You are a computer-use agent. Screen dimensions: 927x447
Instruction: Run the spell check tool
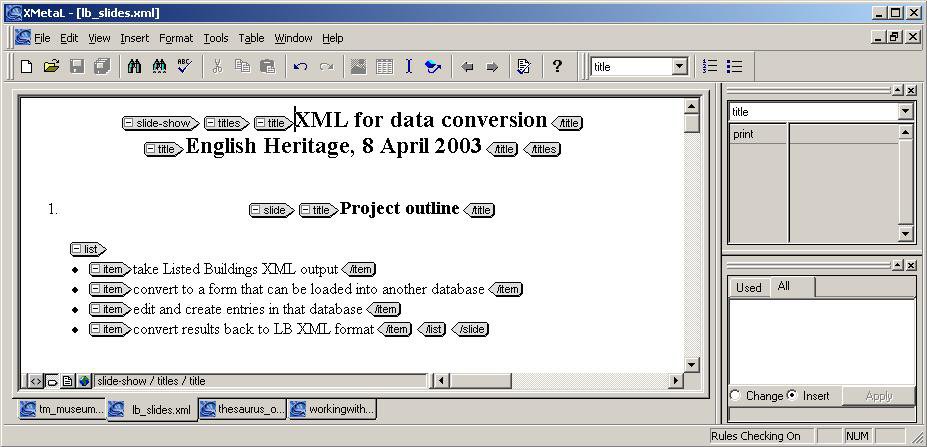click(x=184, y=67)
